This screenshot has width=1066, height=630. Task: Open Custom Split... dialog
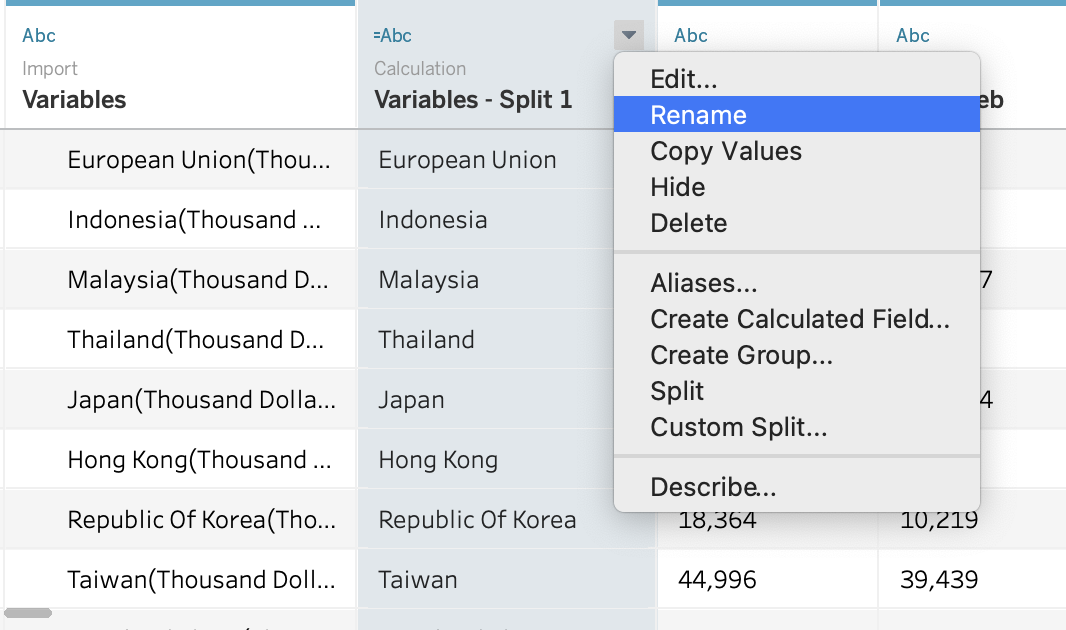click(x=738, y=427)
